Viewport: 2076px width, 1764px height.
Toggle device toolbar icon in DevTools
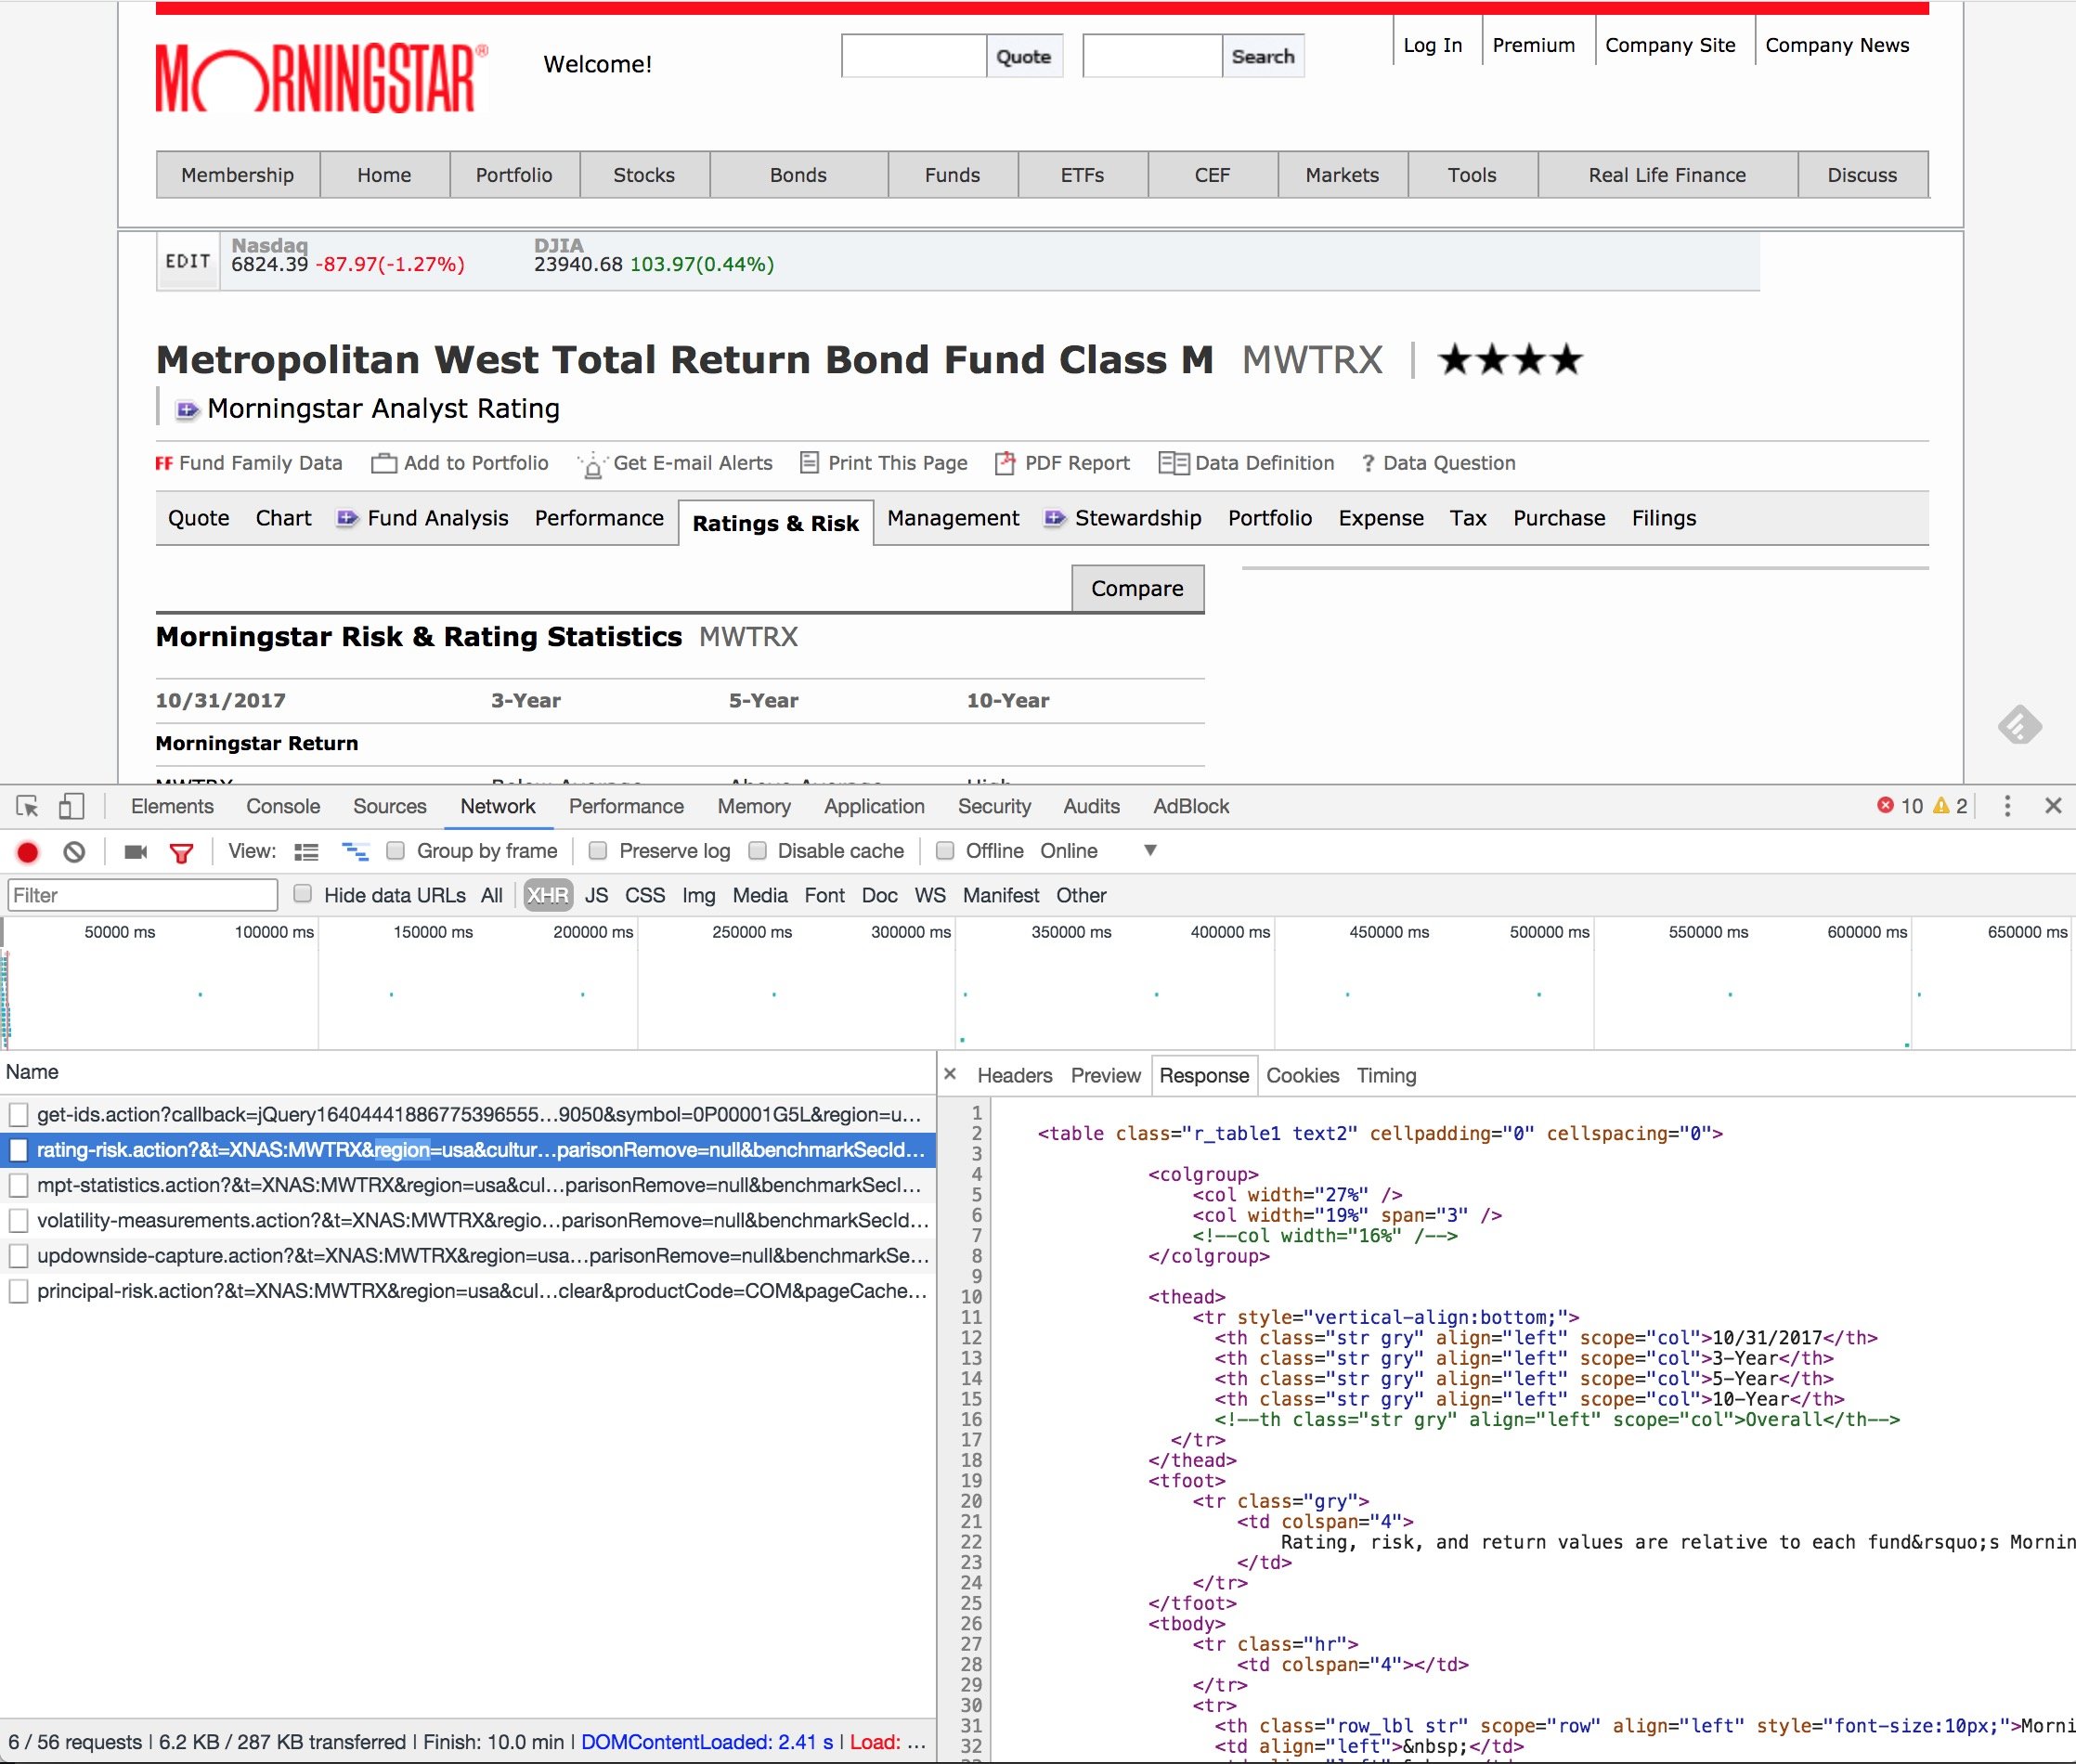pyautogui.click(x=70, y=807)
